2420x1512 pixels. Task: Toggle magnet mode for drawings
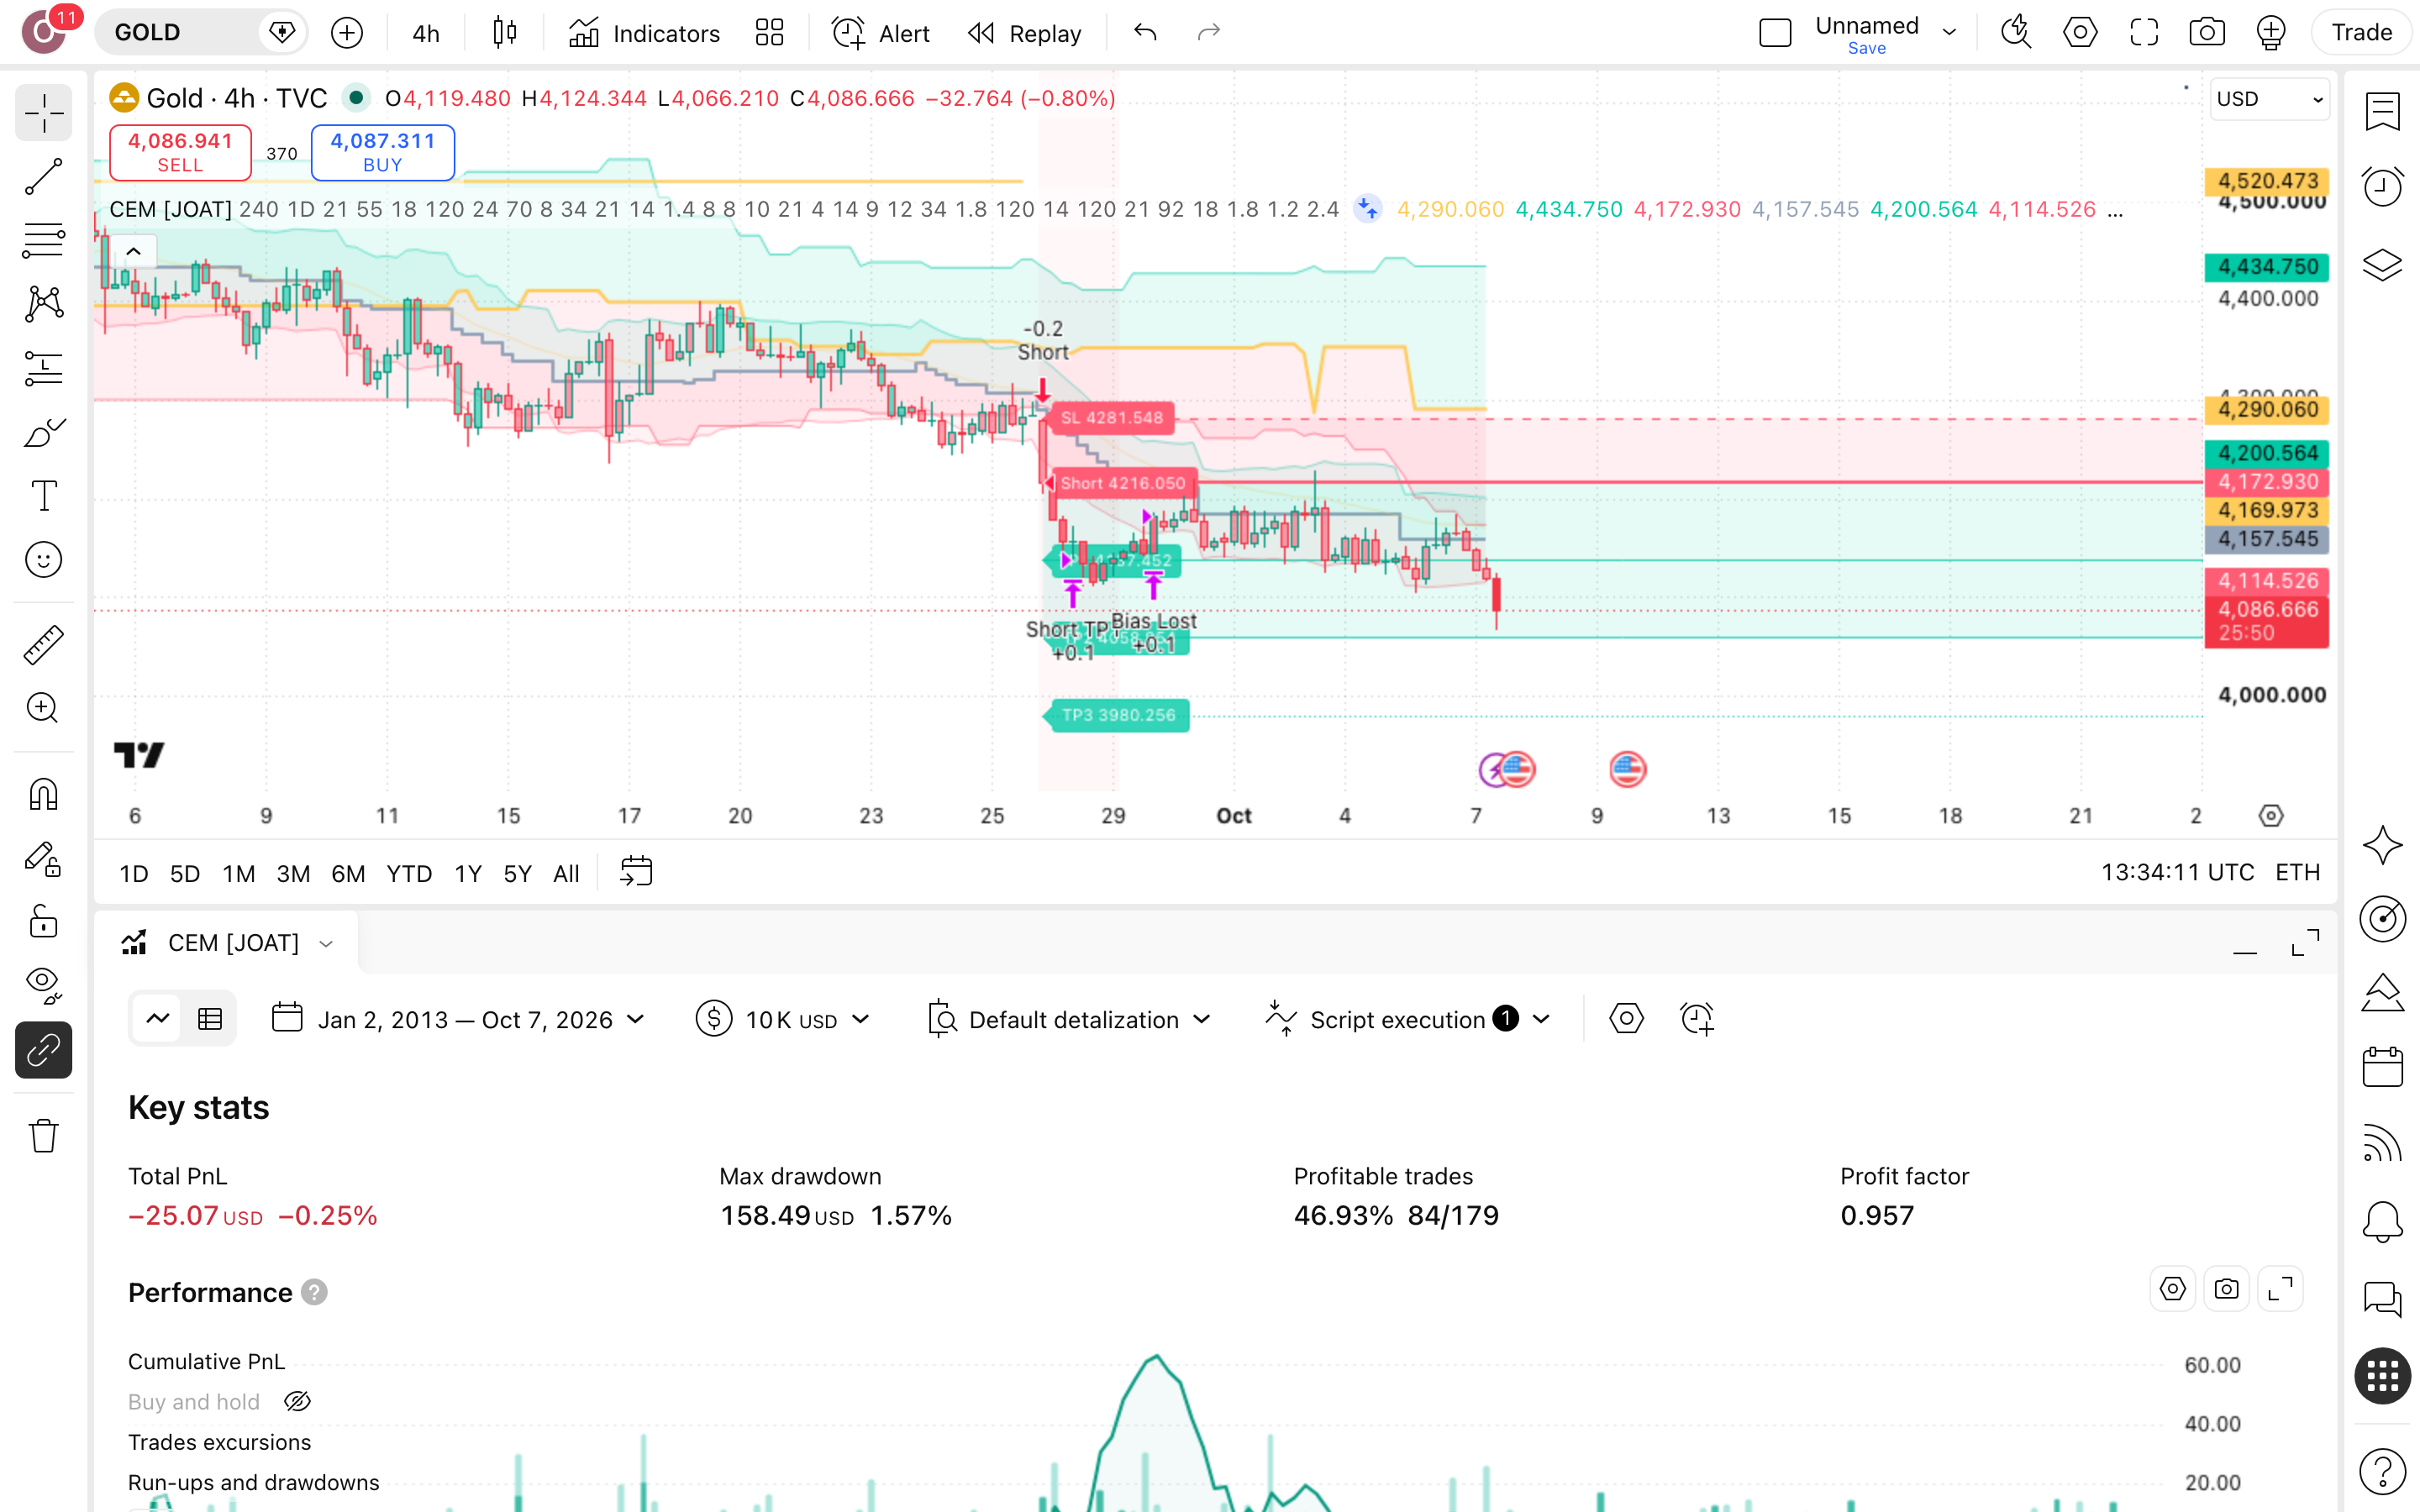click(44, 795)
